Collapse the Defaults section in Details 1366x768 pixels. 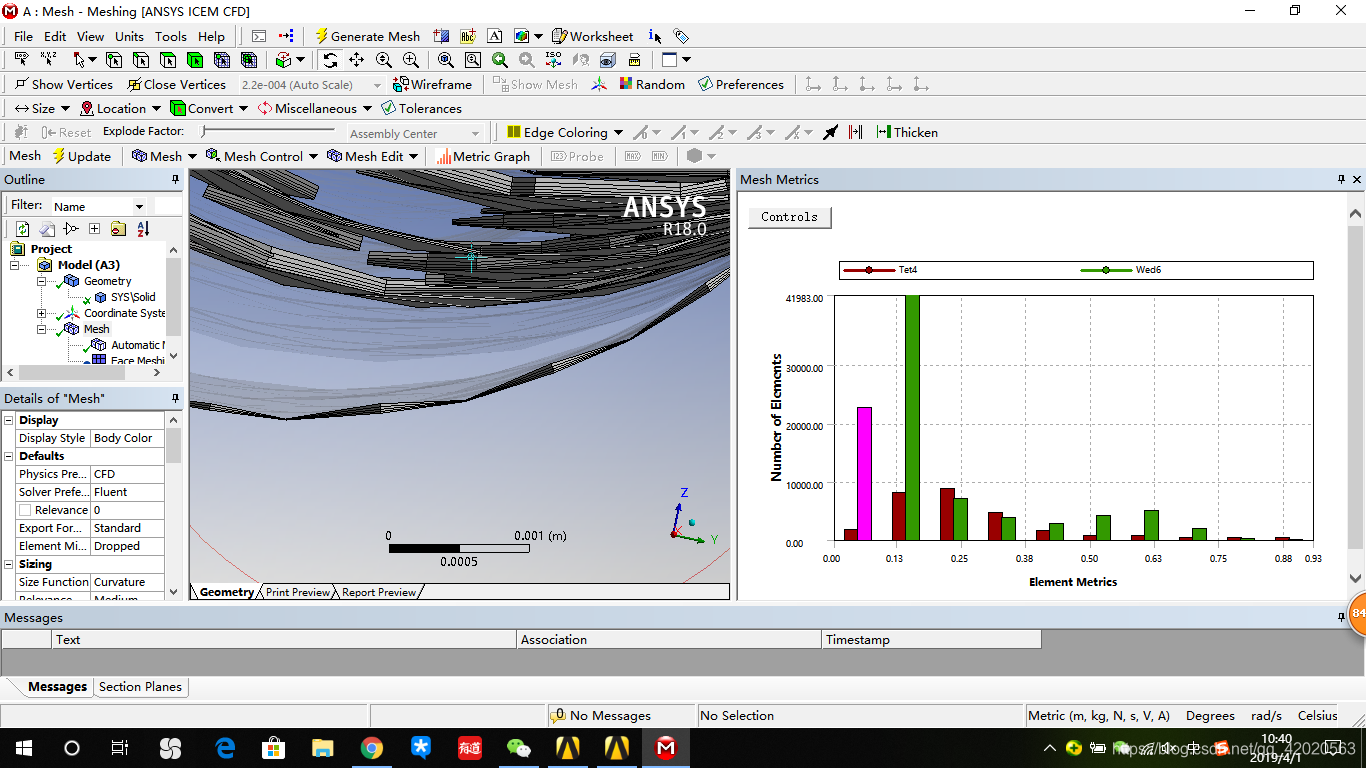[x=9, y=456]
